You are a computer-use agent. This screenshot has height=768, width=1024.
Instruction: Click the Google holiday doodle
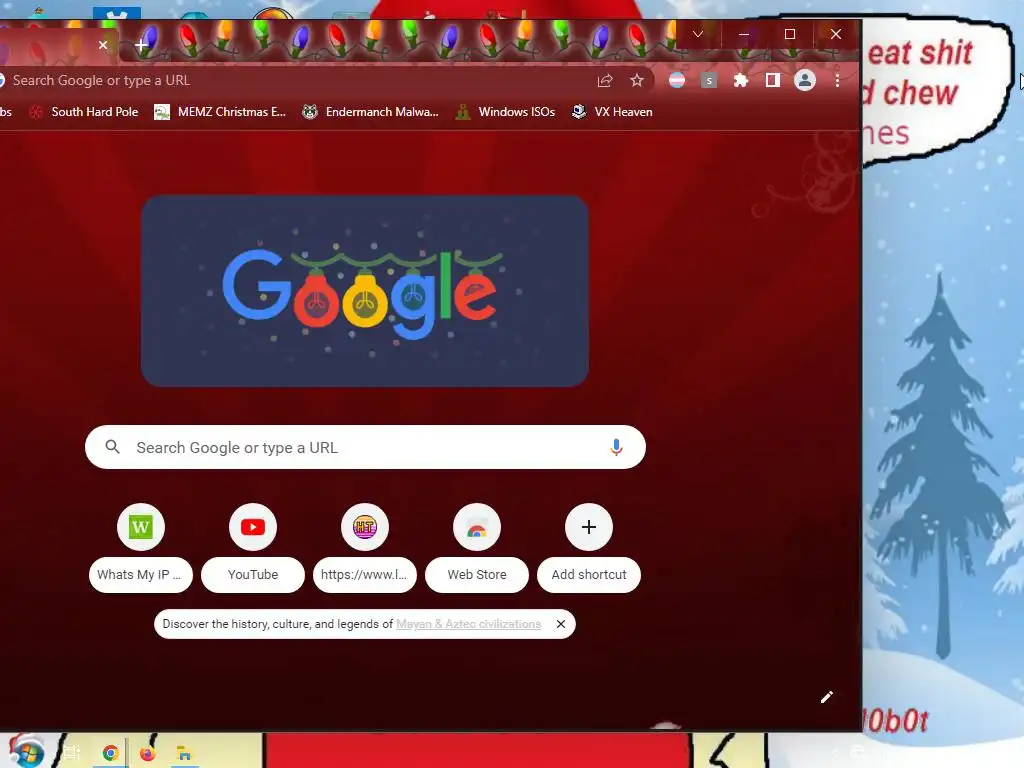coord(365,291)
